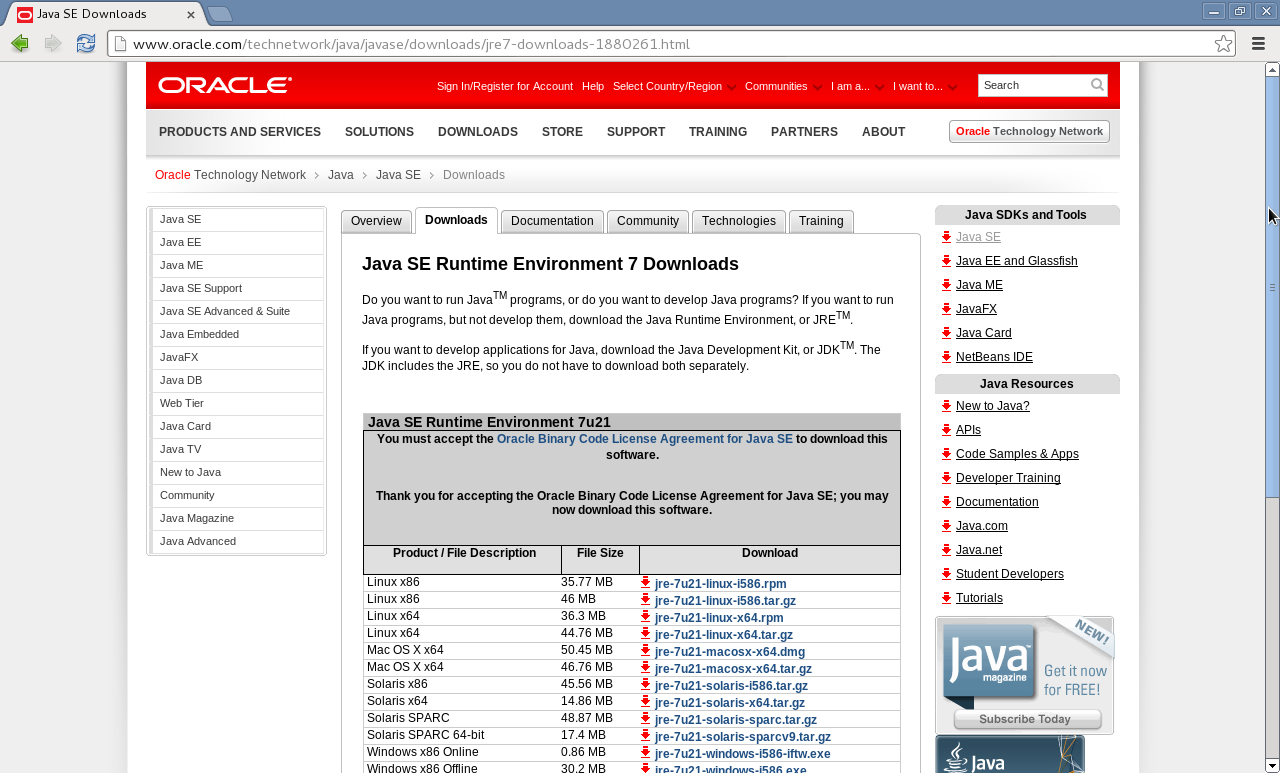Open the Support navigation menu
The width and height of the screenshot is (1280, 773).
click(x=636, y=132)
